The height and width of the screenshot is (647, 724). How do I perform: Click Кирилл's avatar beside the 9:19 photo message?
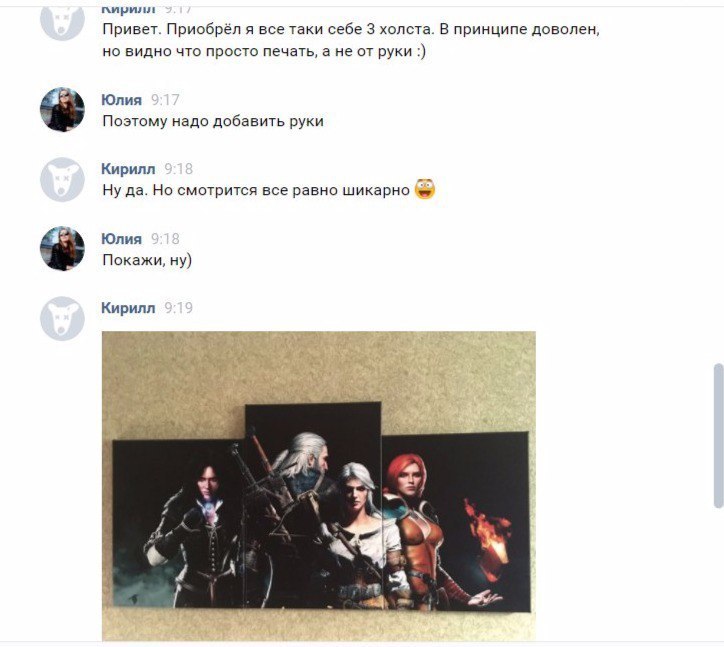(x=62, y=319)
